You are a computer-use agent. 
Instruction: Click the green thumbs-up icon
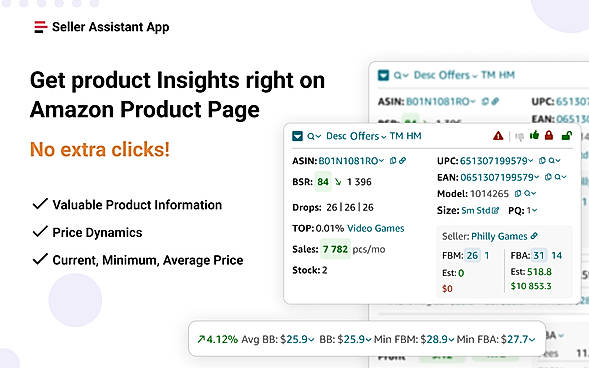(x=534, y=135)
